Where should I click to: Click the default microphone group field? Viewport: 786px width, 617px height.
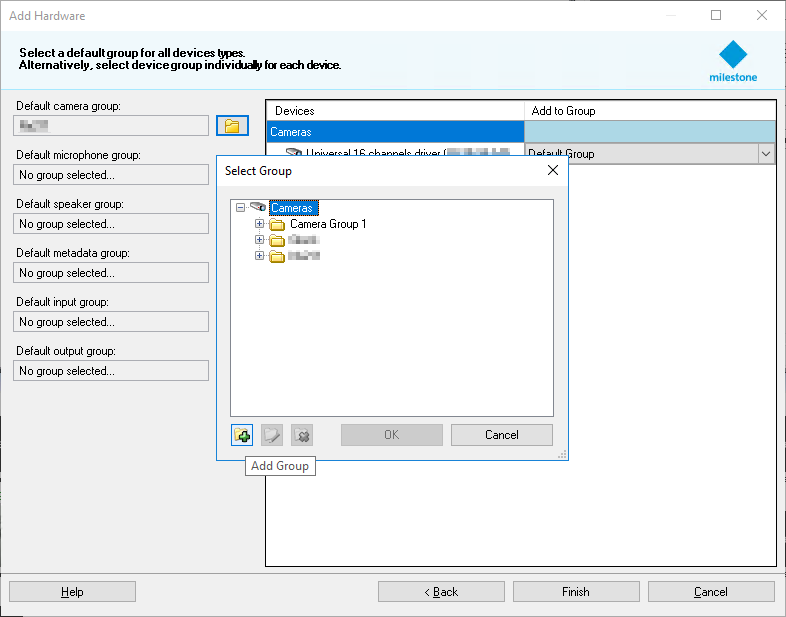[x=111, y=175]
